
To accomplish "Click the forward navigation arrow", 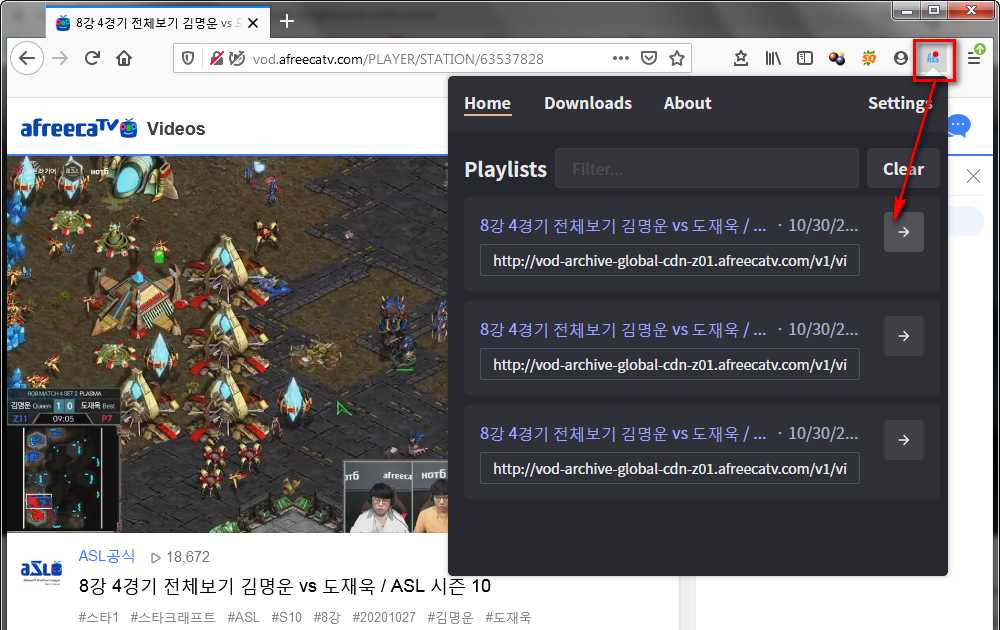I will [60, 59].
